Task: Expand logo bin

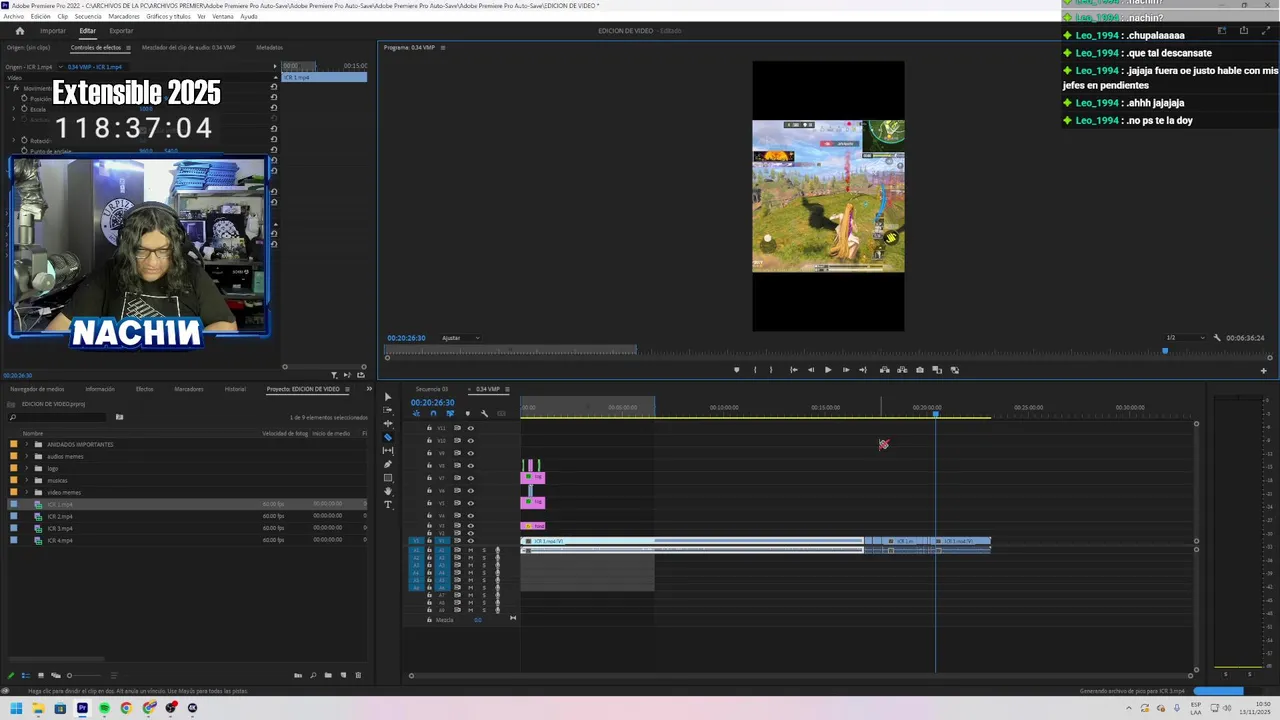Action: point(27,468)
